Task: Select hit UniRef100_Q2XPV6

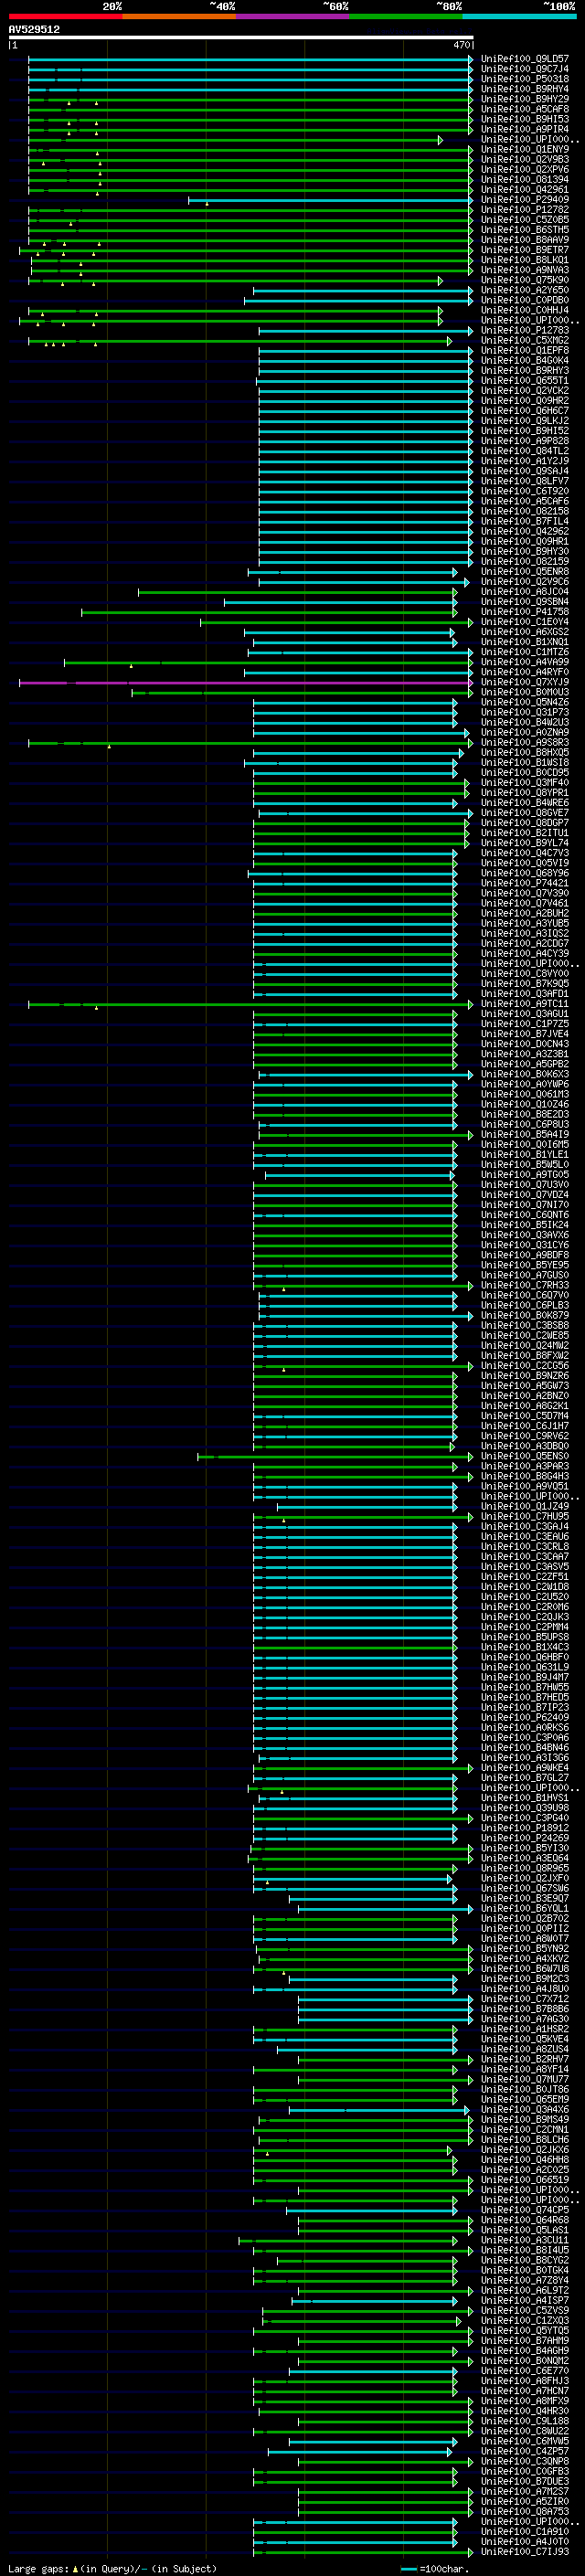Action: coord(525,170)
